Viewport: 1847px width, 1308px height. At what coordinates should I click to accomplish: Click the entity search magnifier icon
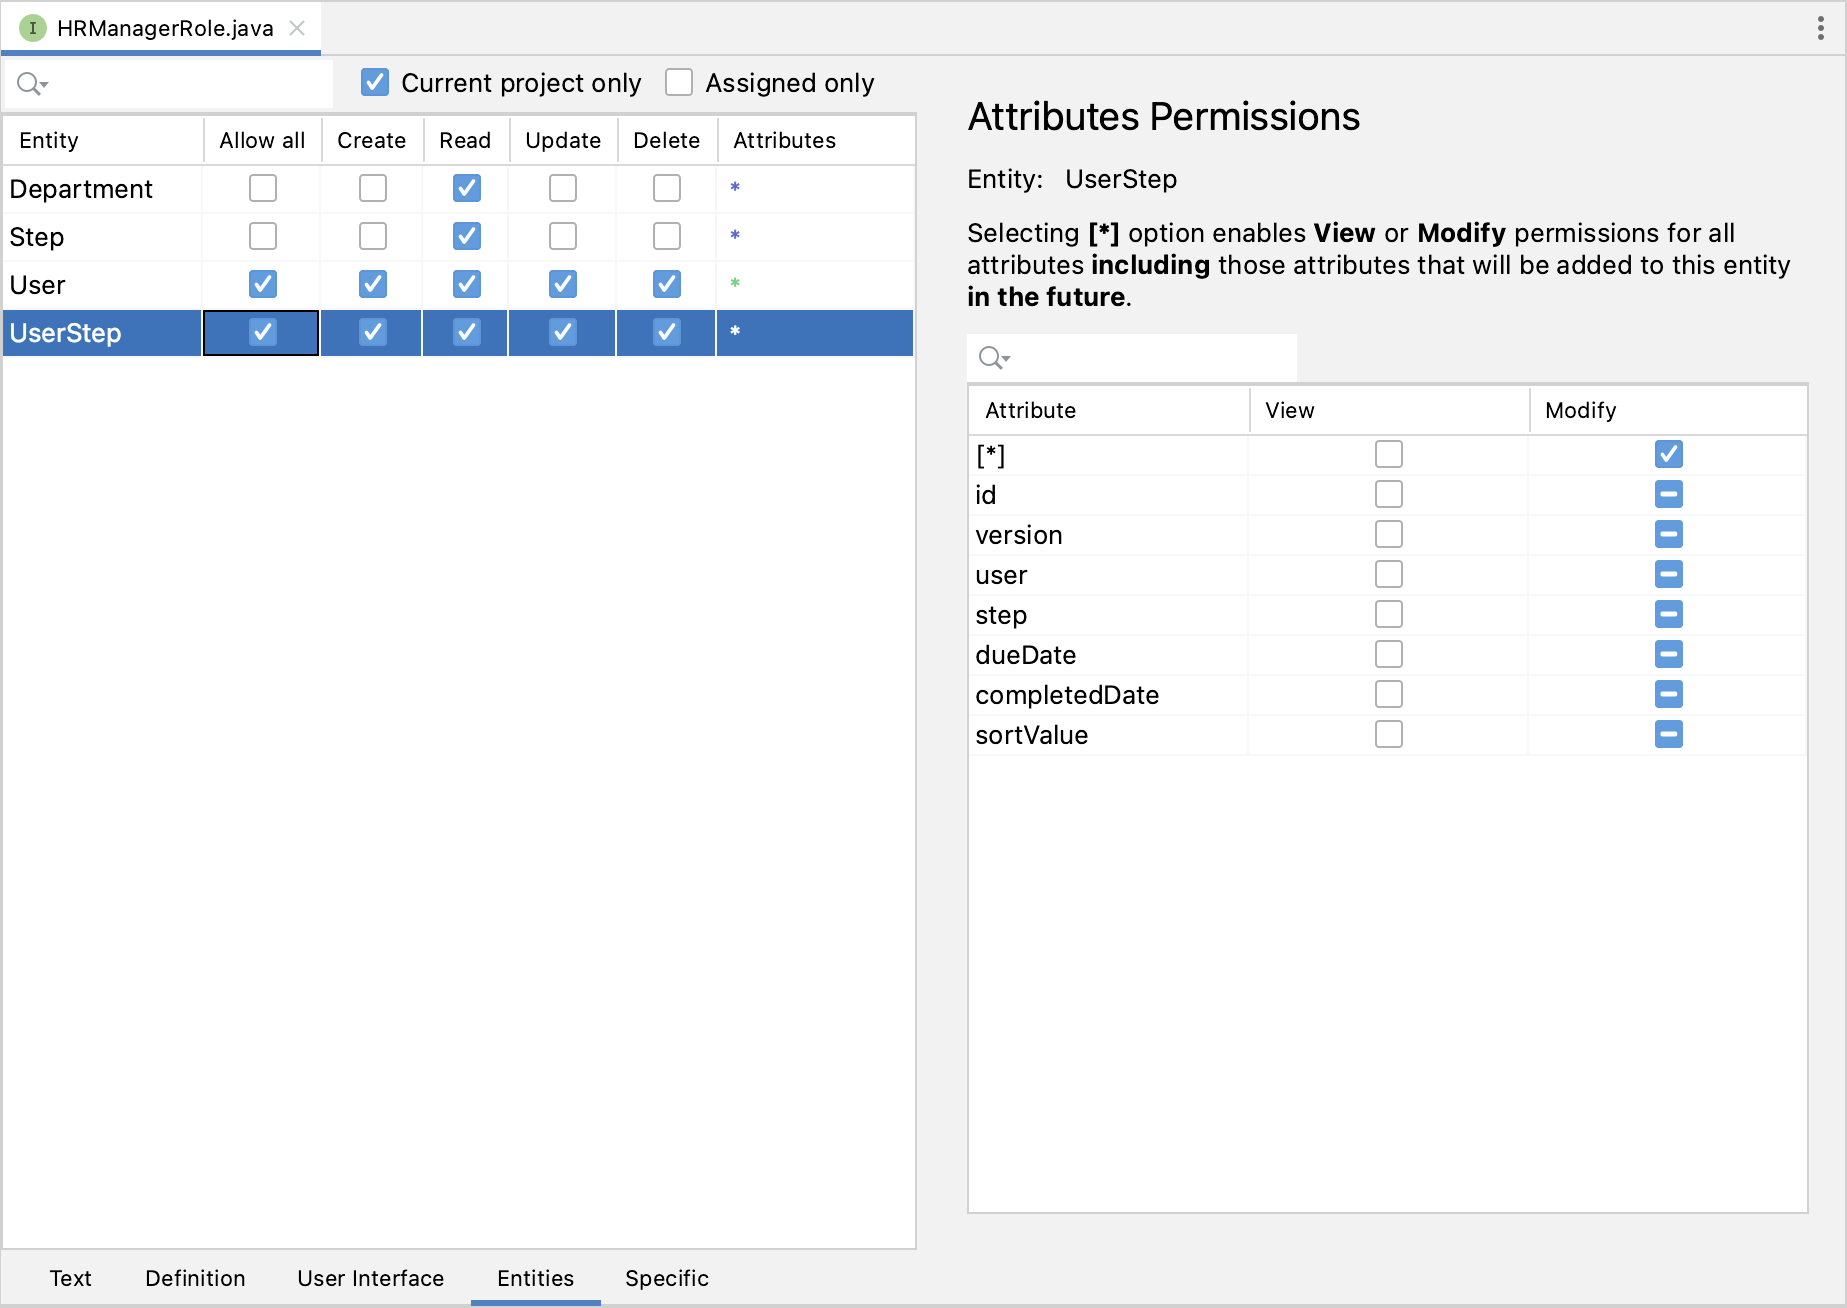(31, 84)
